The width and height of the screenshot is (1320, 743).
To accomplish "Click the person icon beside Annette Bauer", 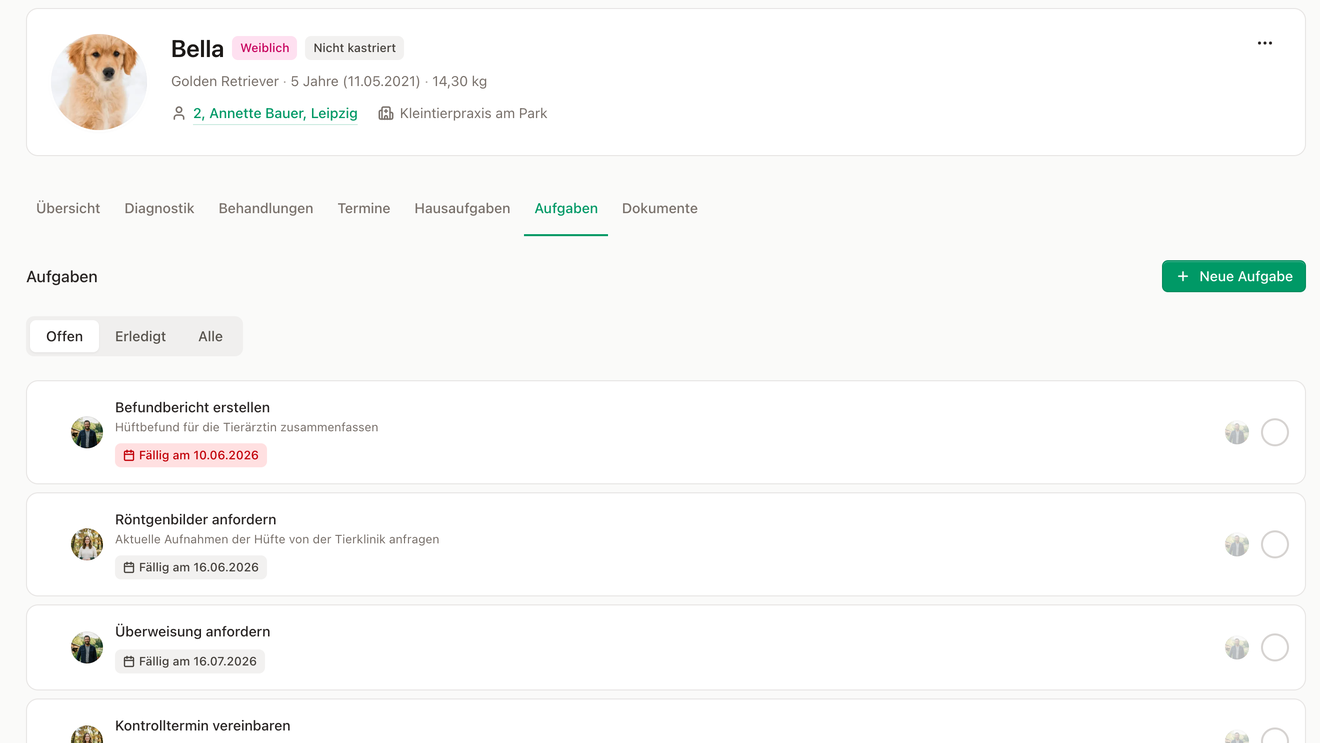I will coord(179,113).
